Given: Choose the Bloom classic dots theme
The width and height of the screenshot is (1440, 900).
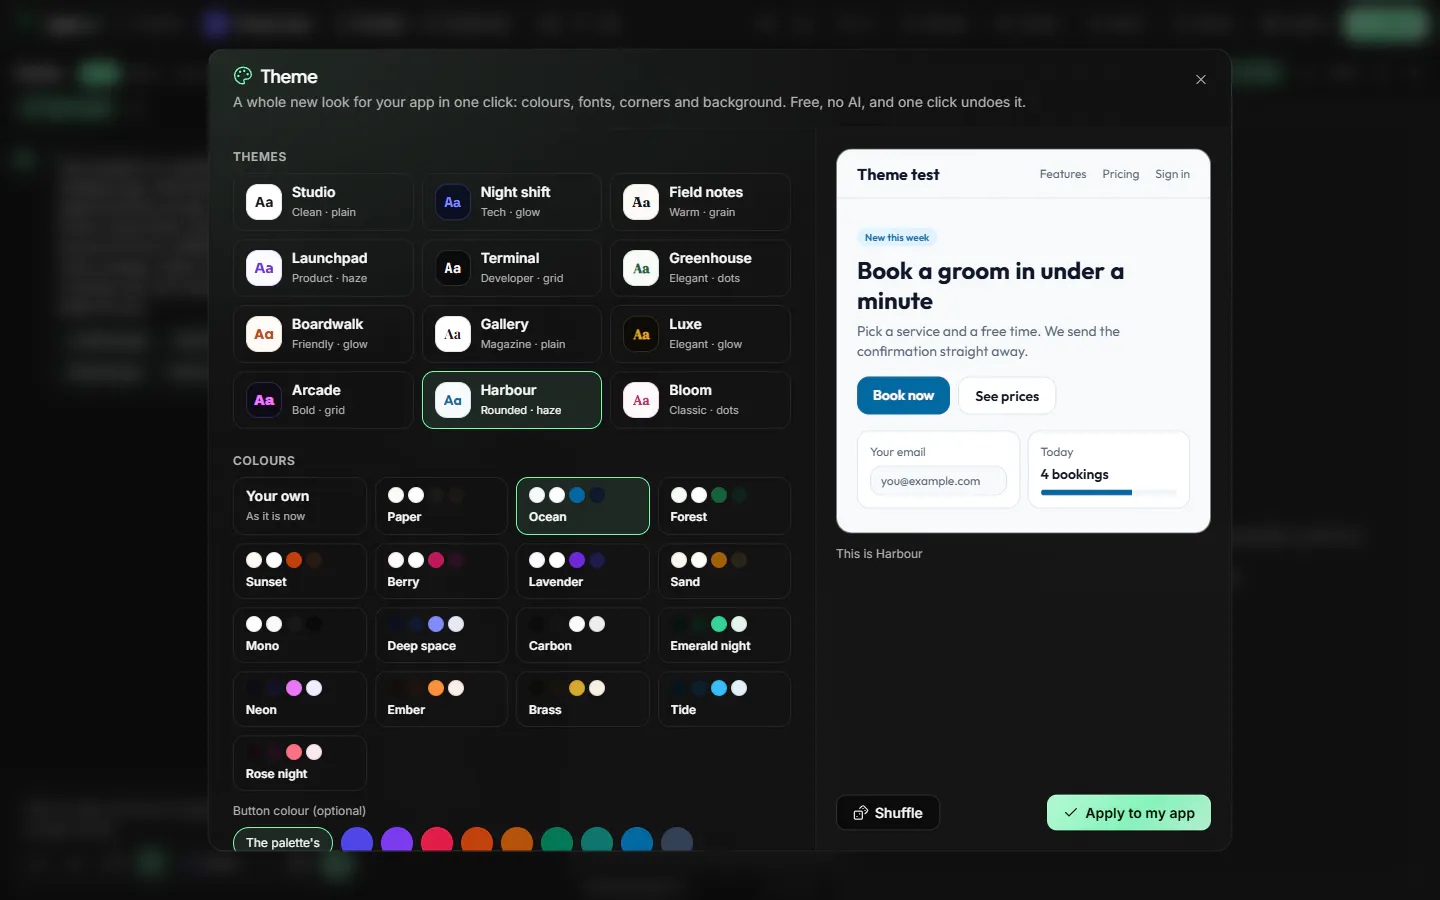Looking at the screenshot, I should click(x=700, y=400).
